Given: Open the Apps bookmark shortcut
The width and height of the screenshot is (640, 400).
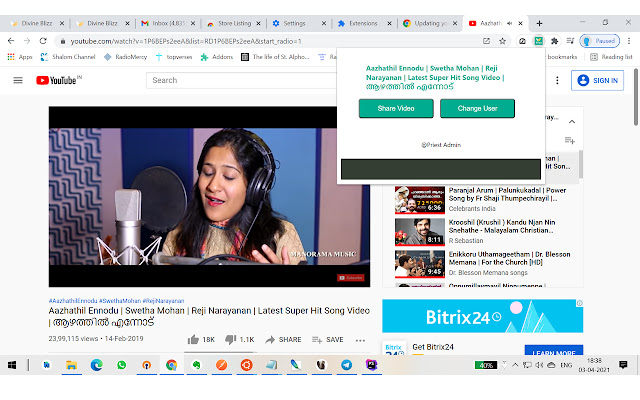Looking at the screenshot, I should click(x=20, y=57).
